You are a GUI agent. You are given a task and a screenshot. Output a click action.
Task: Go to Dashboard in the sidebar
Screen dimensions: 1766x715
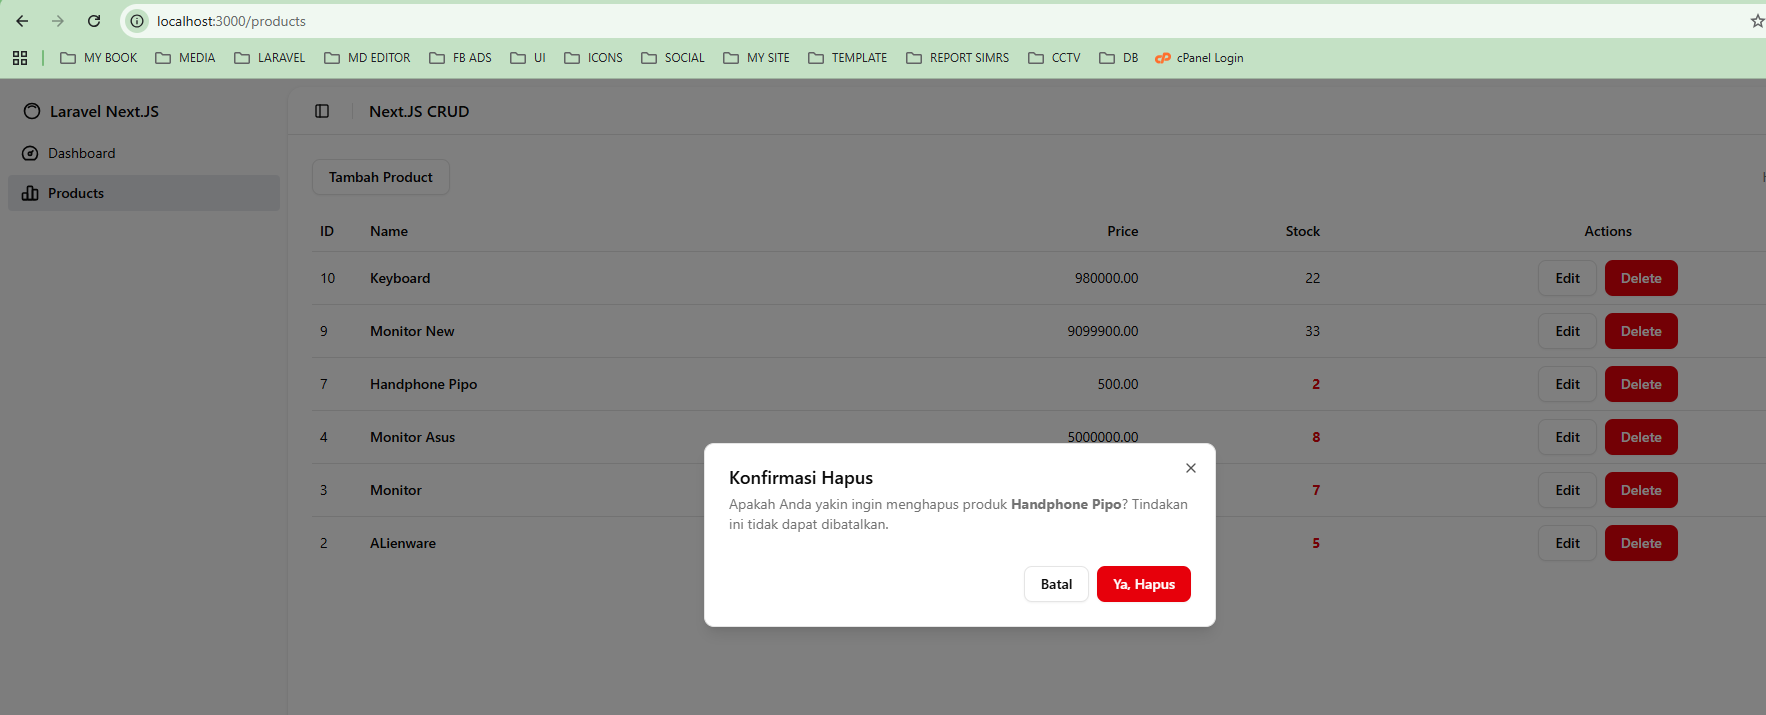click(144, 153)
